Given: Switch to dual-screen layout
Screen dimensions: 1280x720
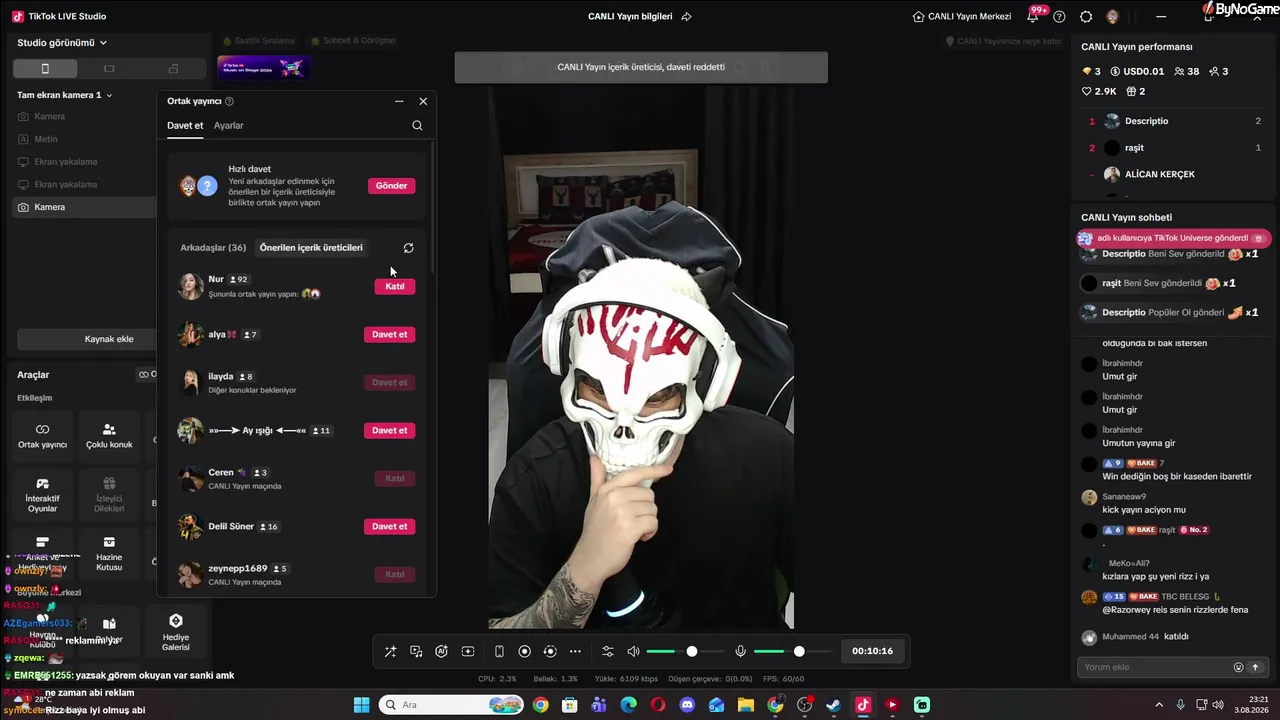Looking at the screenshot, I should (x=173, y=69).
